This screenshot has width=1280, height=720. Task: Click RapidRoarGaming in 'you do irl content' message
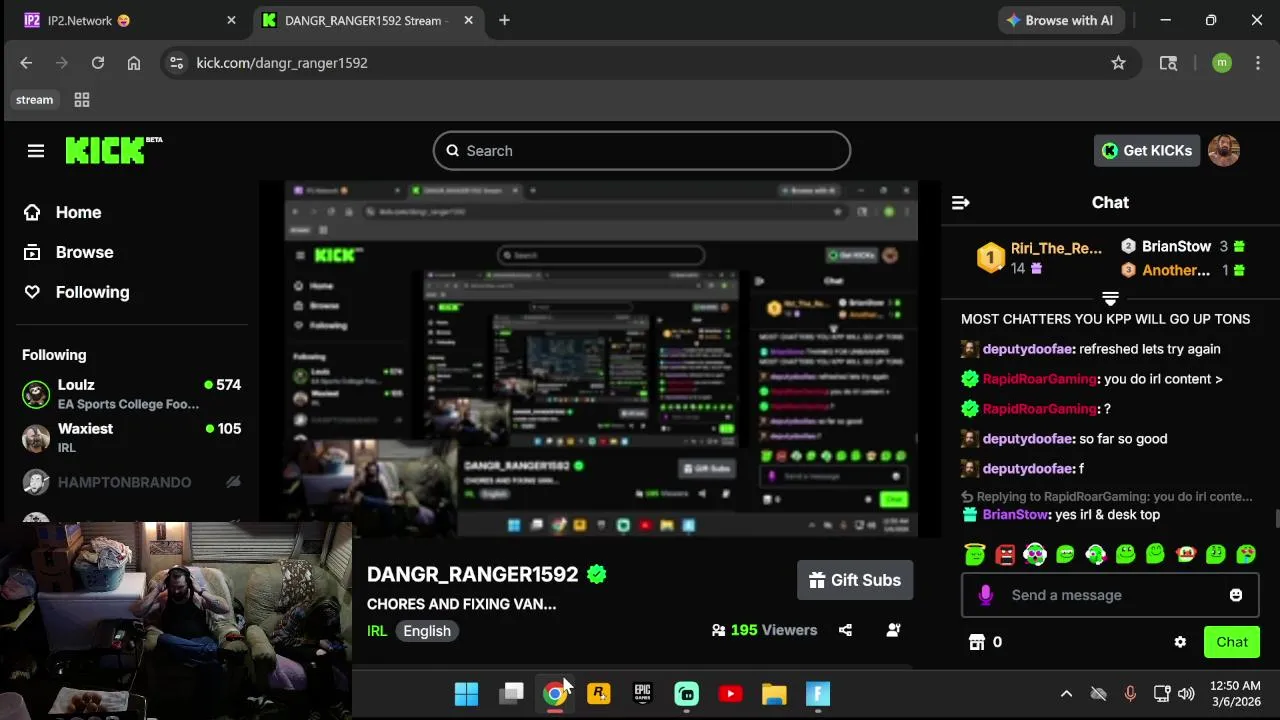tap(1040, 379)
